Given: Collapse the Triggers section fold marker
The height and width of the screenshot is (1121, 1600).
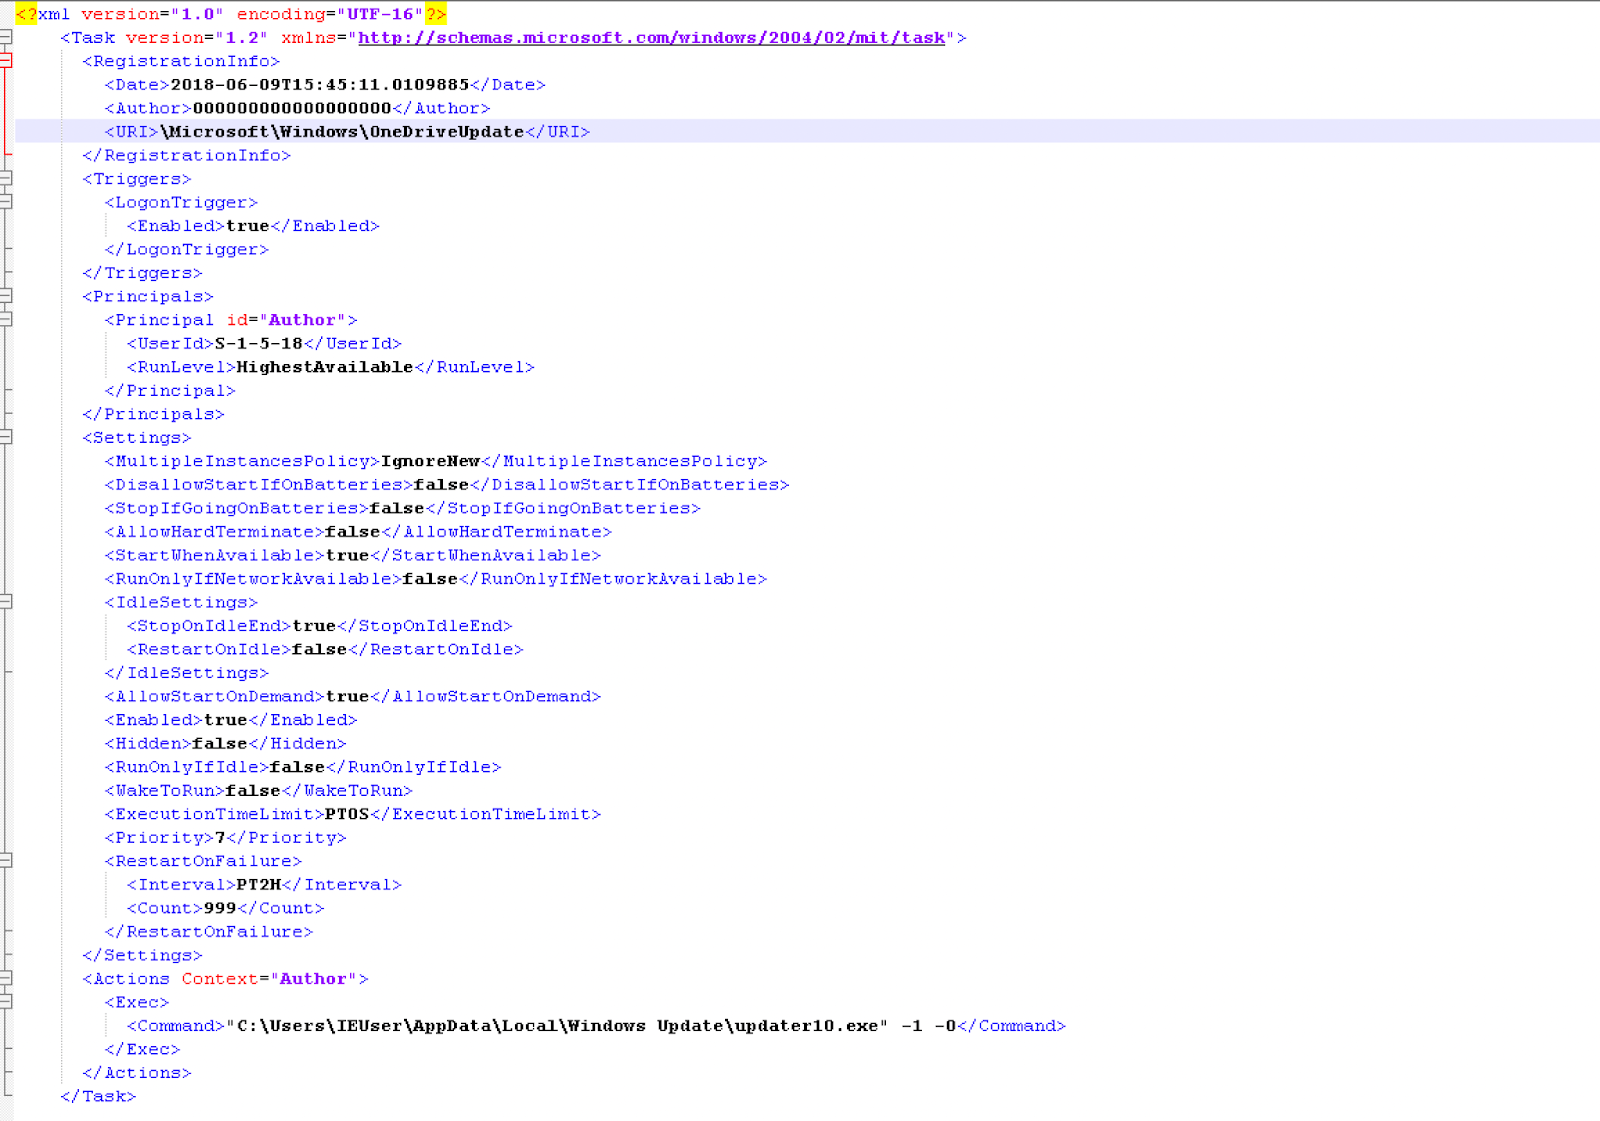Looking at the screenshot, I should tap(5, 179).
